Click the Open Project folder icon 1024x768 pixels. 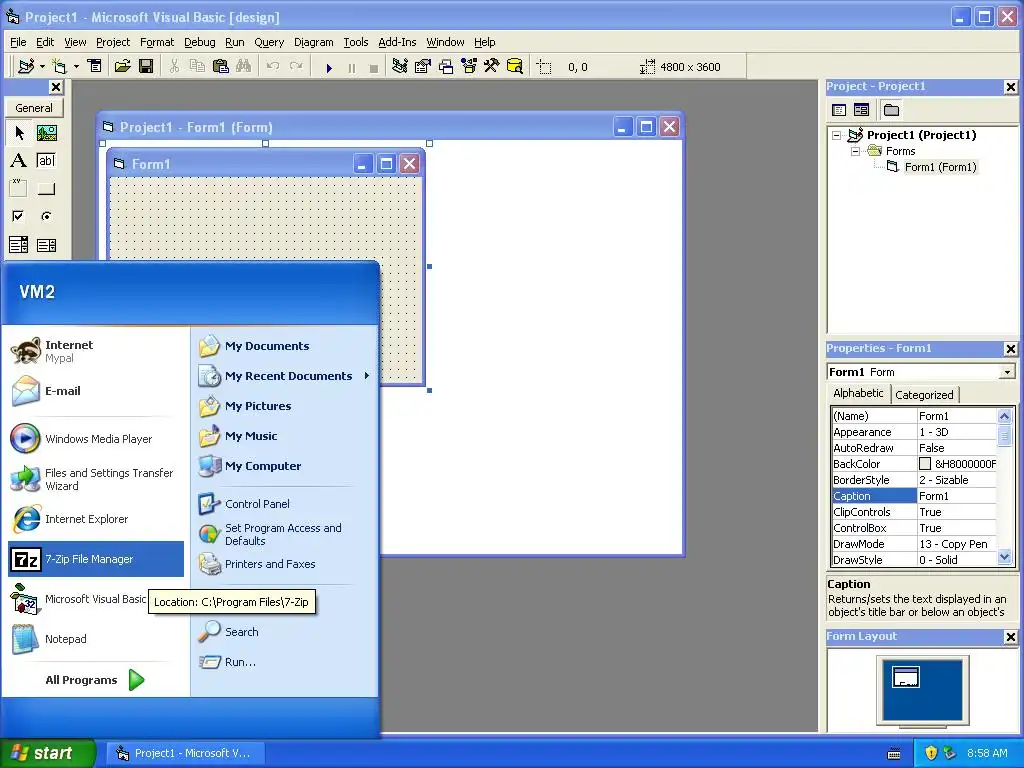coord(122,66)
